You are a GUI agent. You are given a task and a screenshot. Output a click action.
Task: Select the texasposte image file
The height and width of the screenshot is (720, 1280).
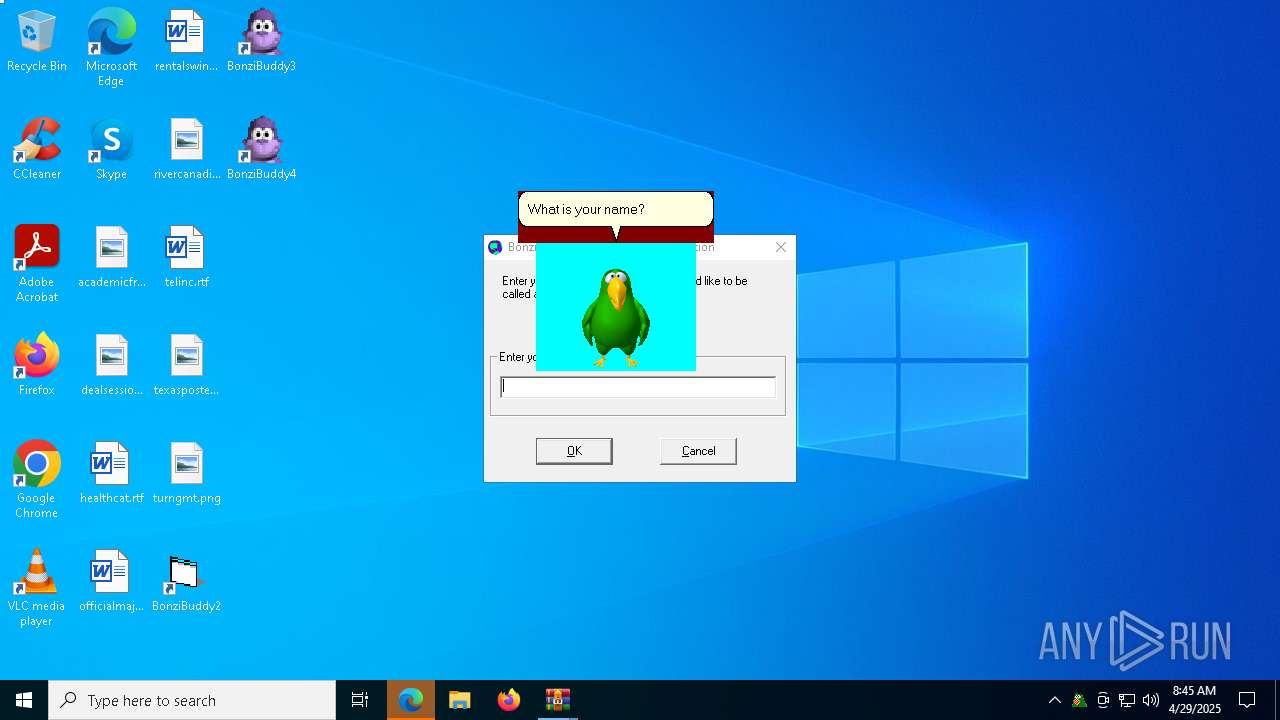point(186,366)
